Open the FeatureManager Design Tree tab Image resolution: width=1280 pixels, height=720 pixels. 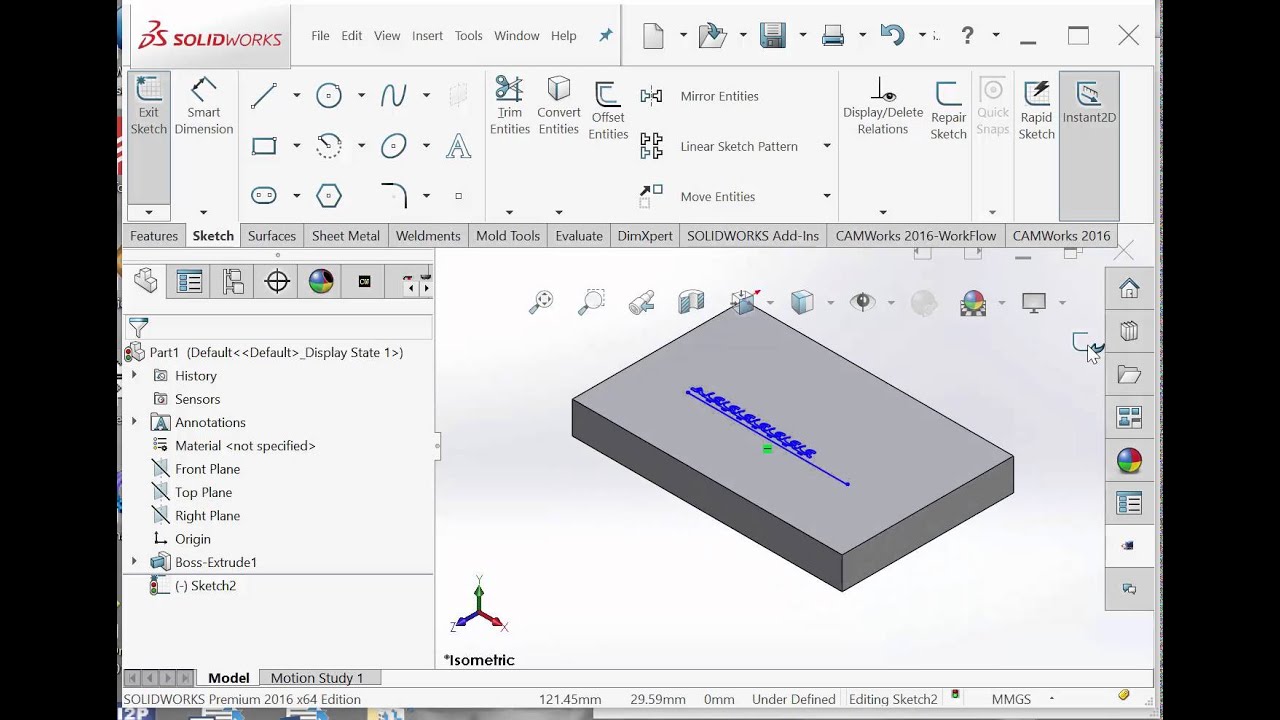click(x=146, y=282)
